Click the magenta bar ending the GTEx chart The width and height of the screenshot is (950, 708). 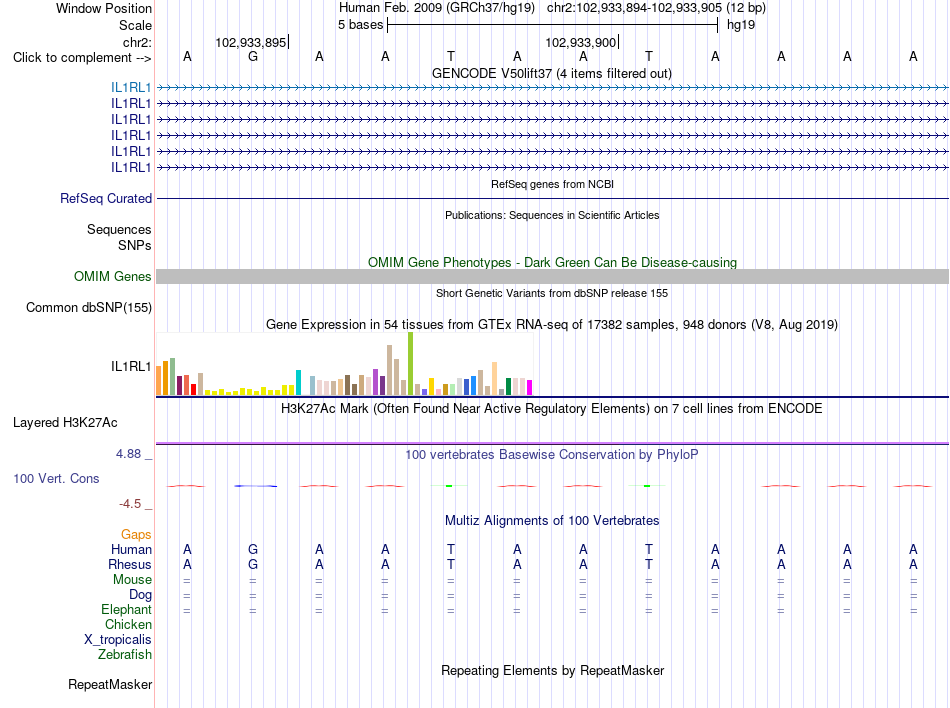[x=530, y=388]
